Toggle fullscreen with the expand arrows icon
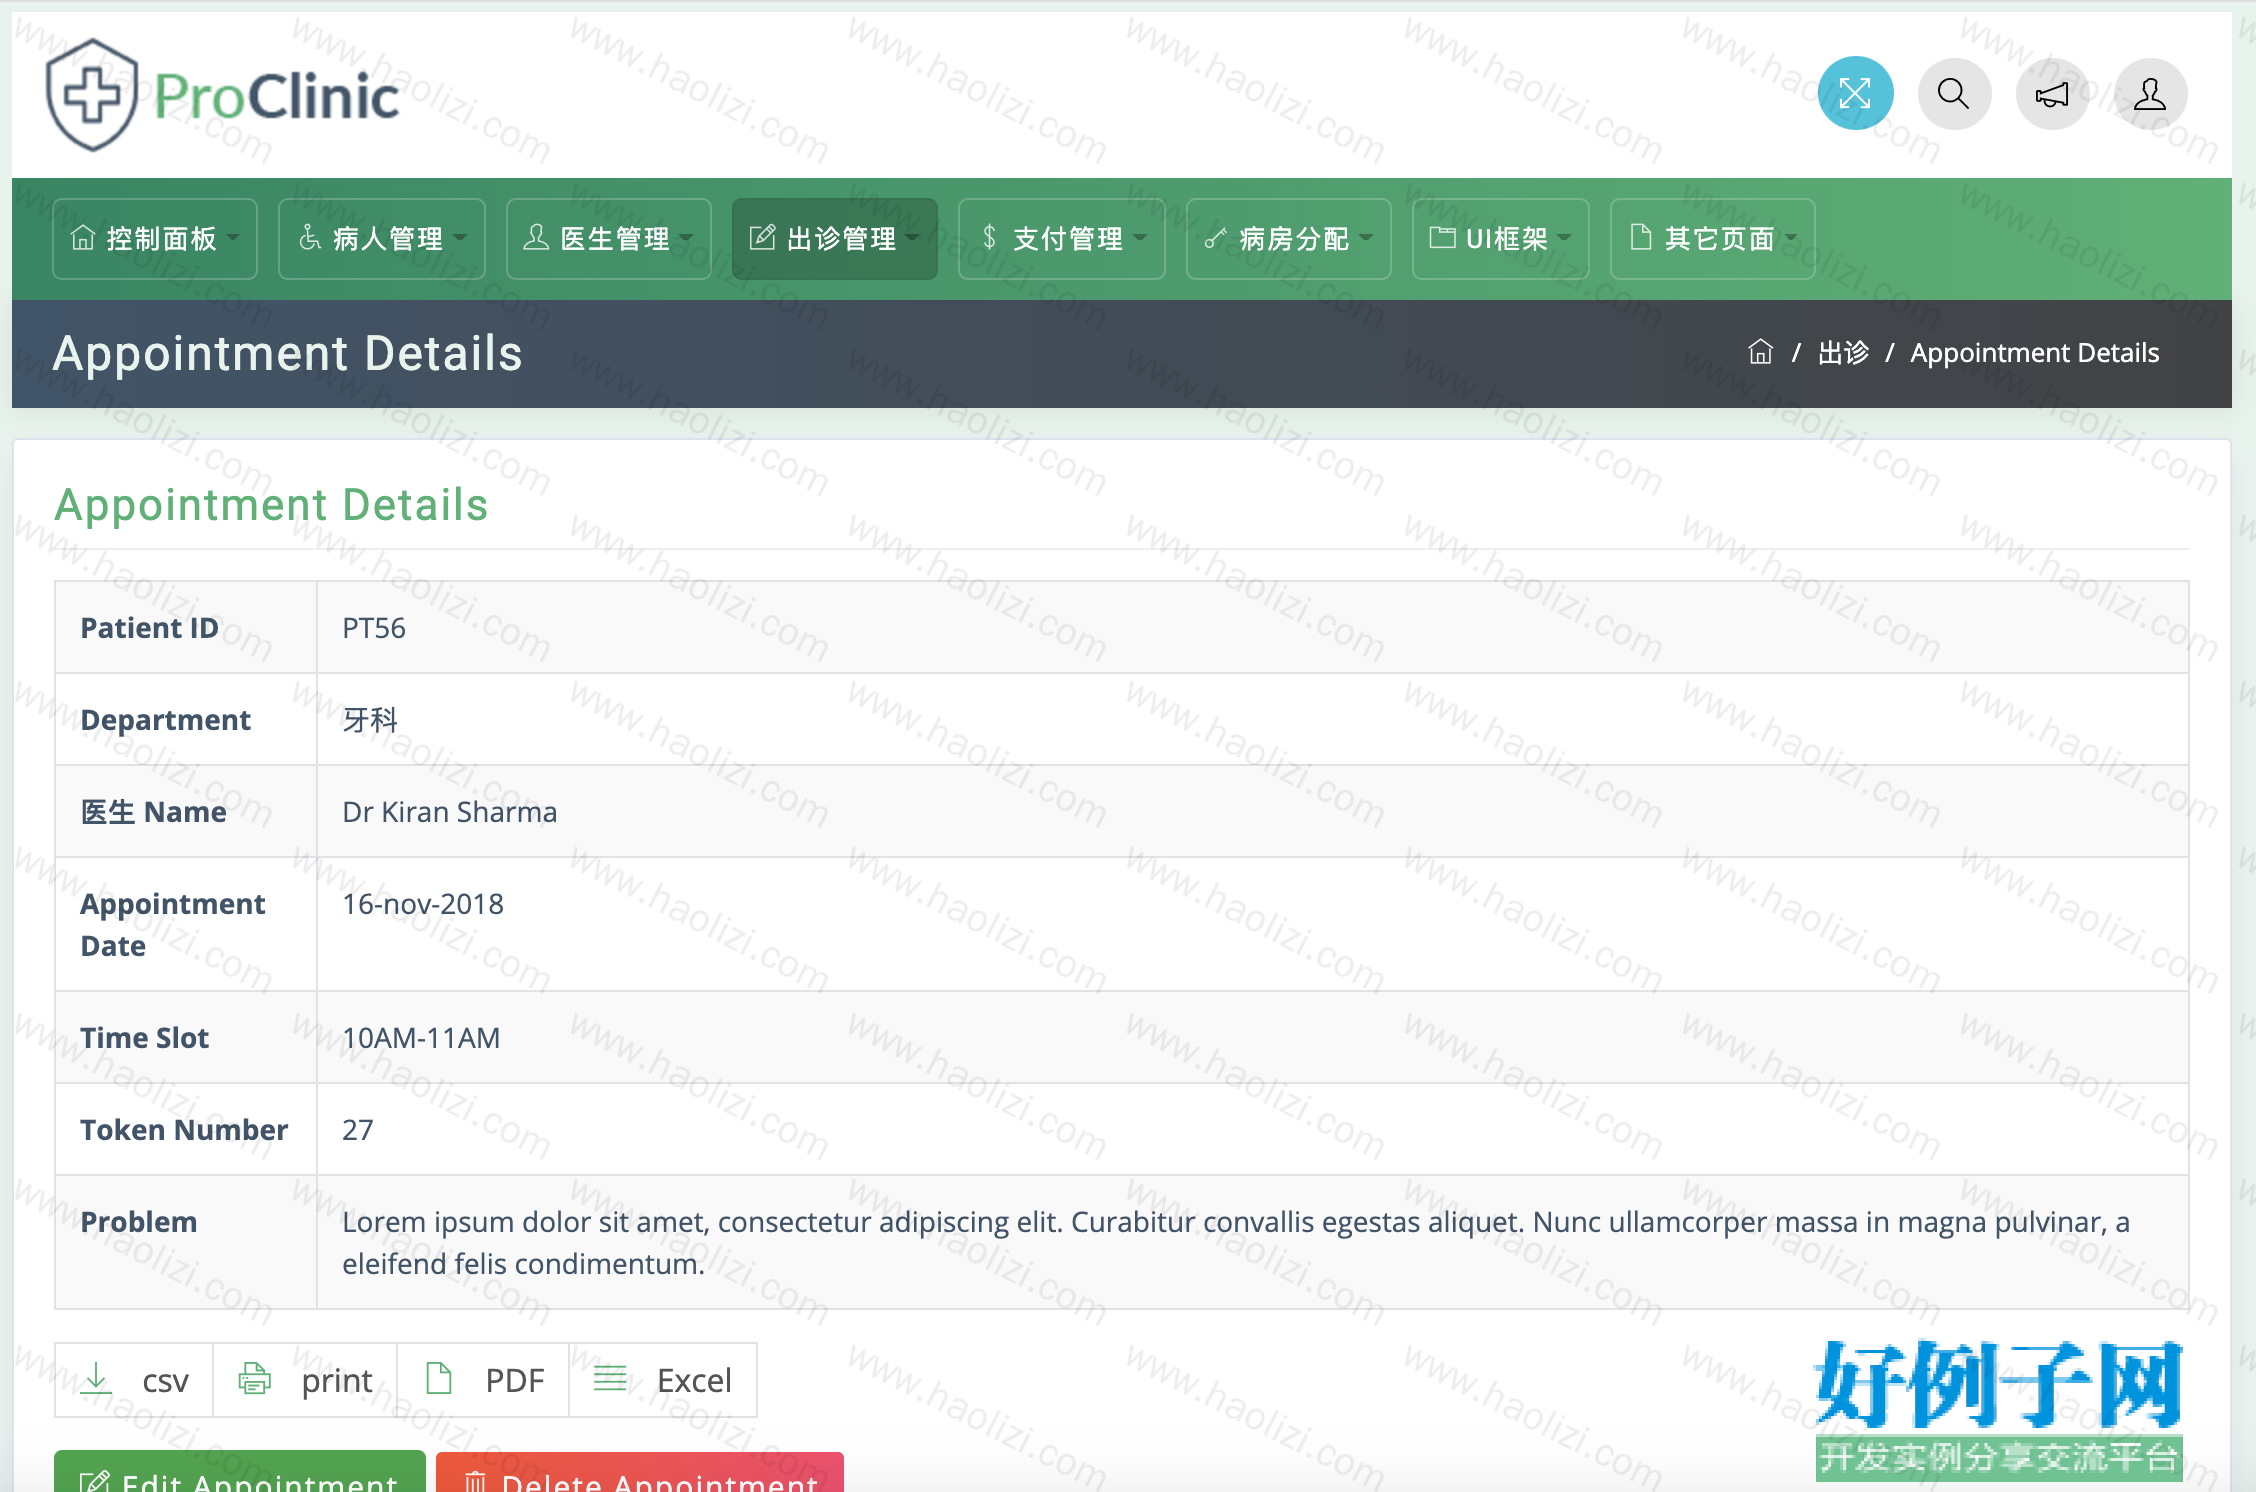2256x1492 pixels. point(1855,94)
